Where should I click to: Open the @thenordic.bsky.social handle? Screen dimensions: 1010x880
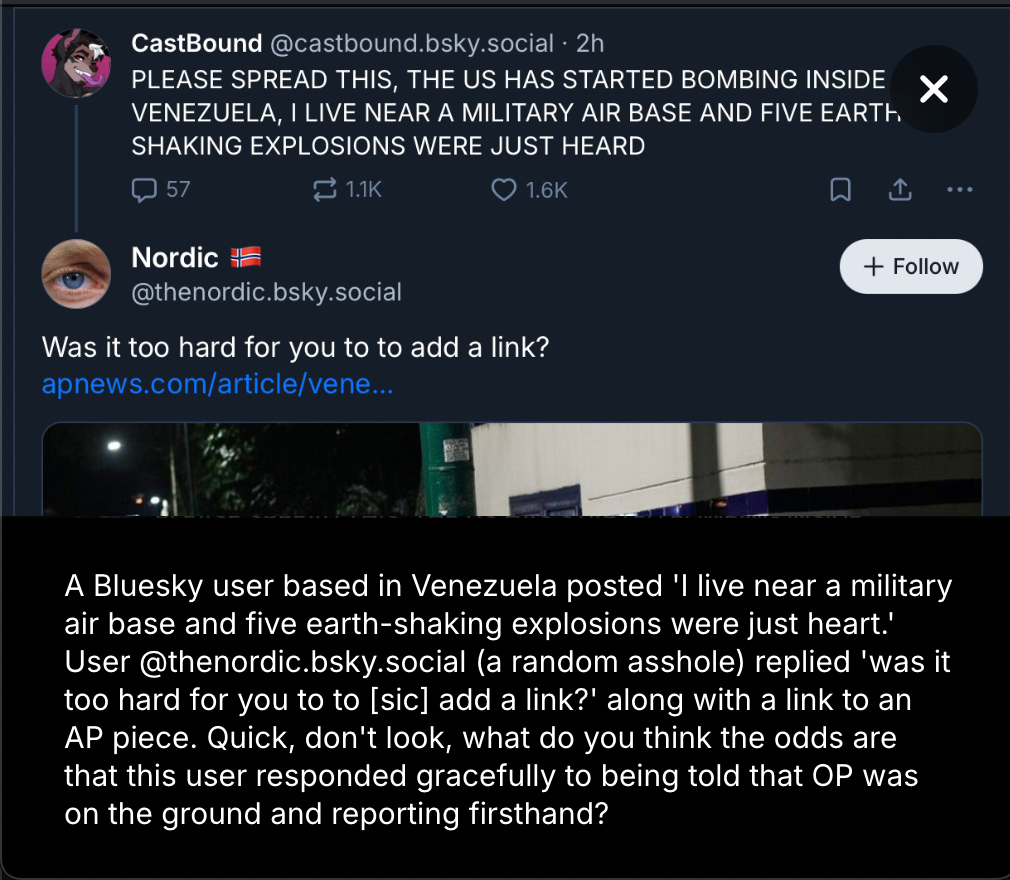(x=266, y=292)
